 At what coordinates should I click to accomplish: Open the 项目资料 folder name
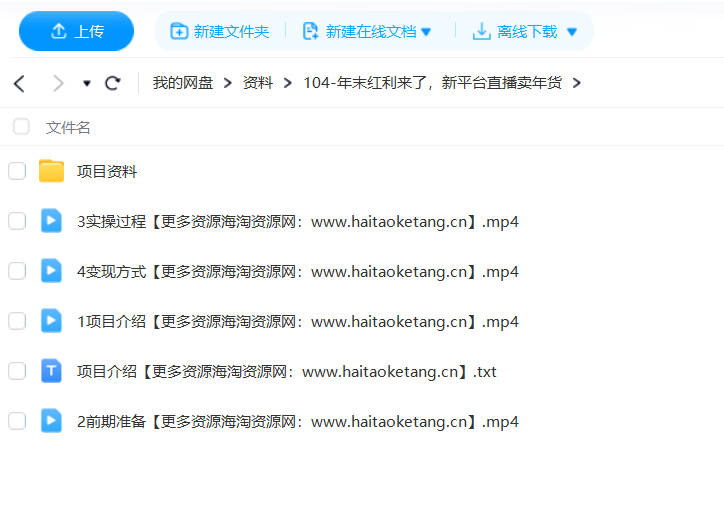[x=107, y=172]
